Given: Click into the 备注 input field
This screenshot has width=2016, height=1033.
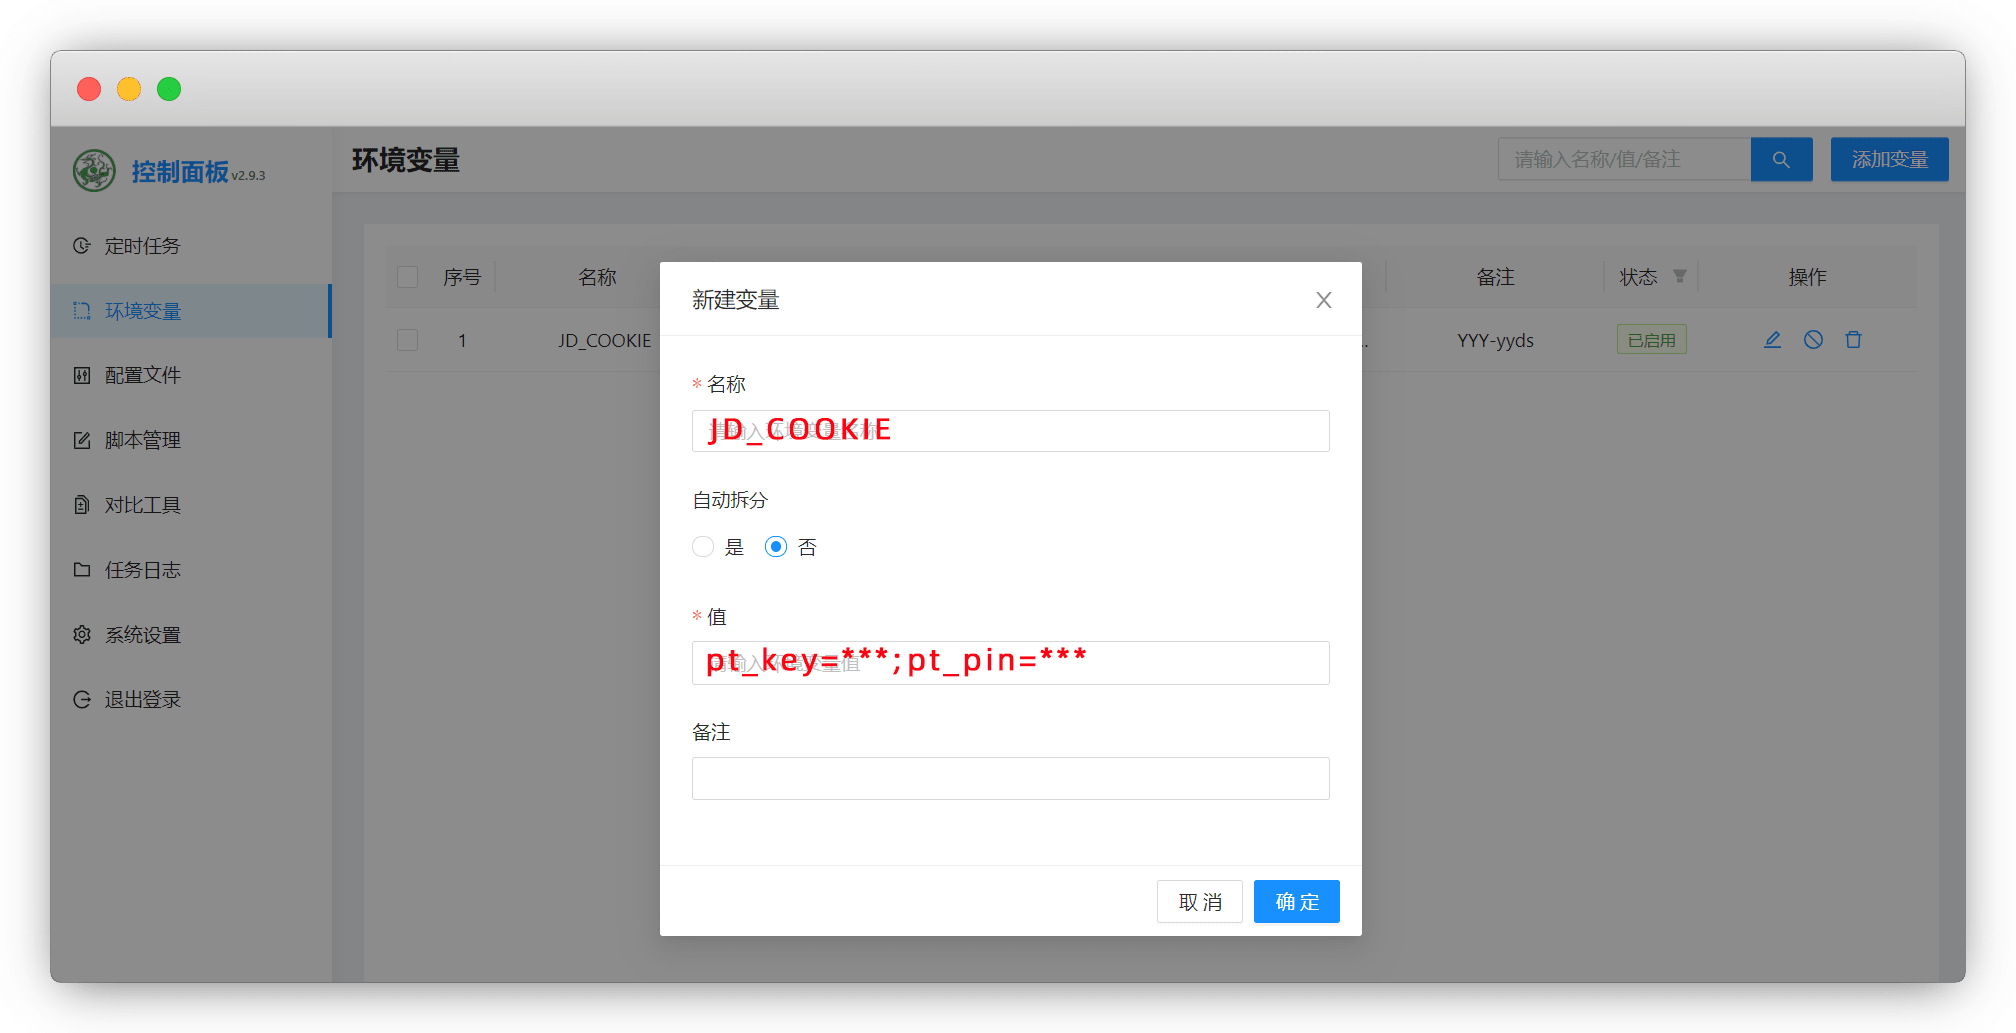Looking at the screenshot, I should tap(1010, 779).
